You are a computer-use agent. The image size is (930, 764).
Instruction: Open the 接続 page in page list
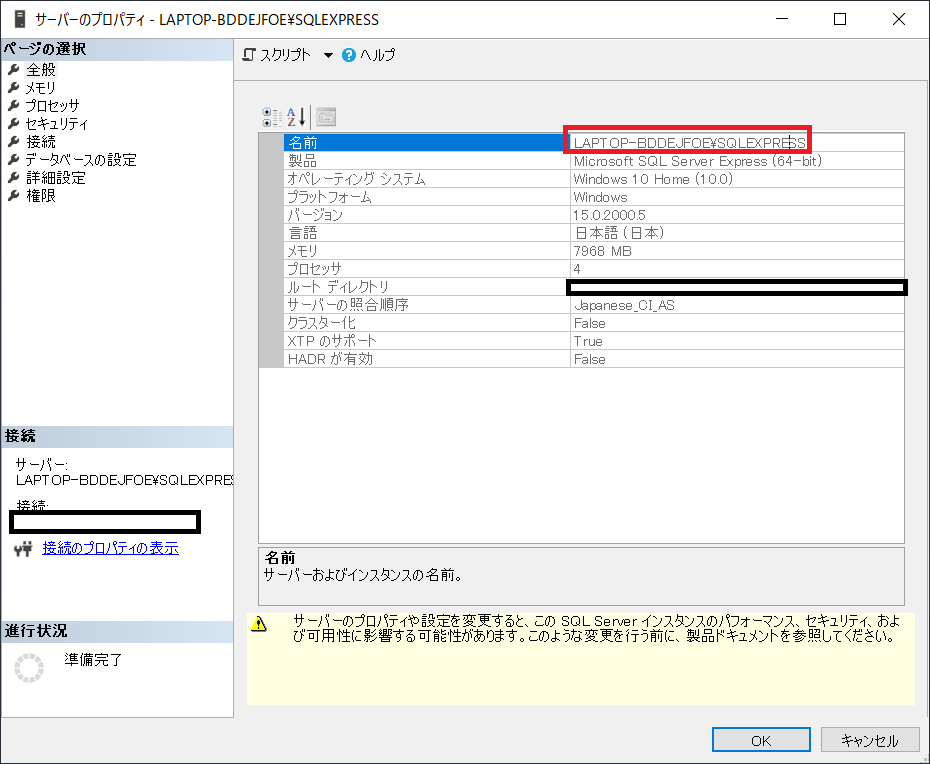pos(41,142)
